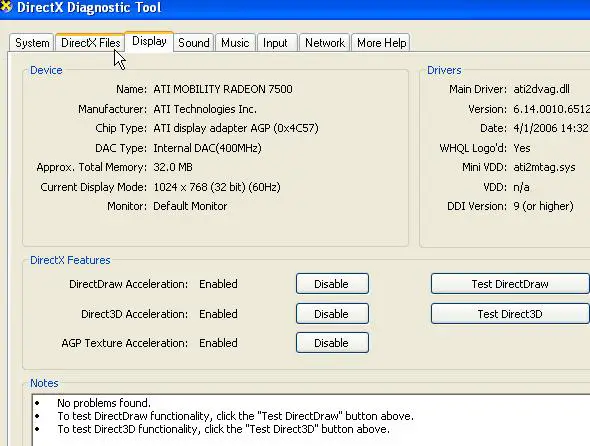
Task: Click DirectDraw Acceleration Enabled status
Action: pos(218,284)
